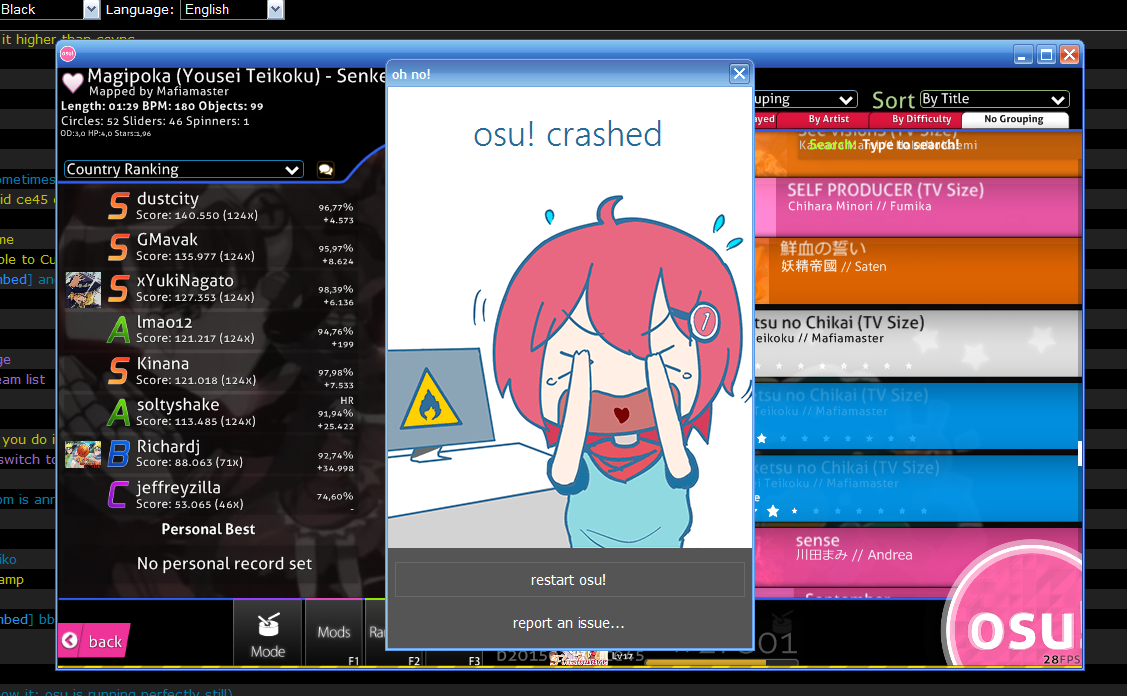This screenshot has height=696, width=1127.
Task: Select the By Difficulty tab
Action: [x=921, y=119]
